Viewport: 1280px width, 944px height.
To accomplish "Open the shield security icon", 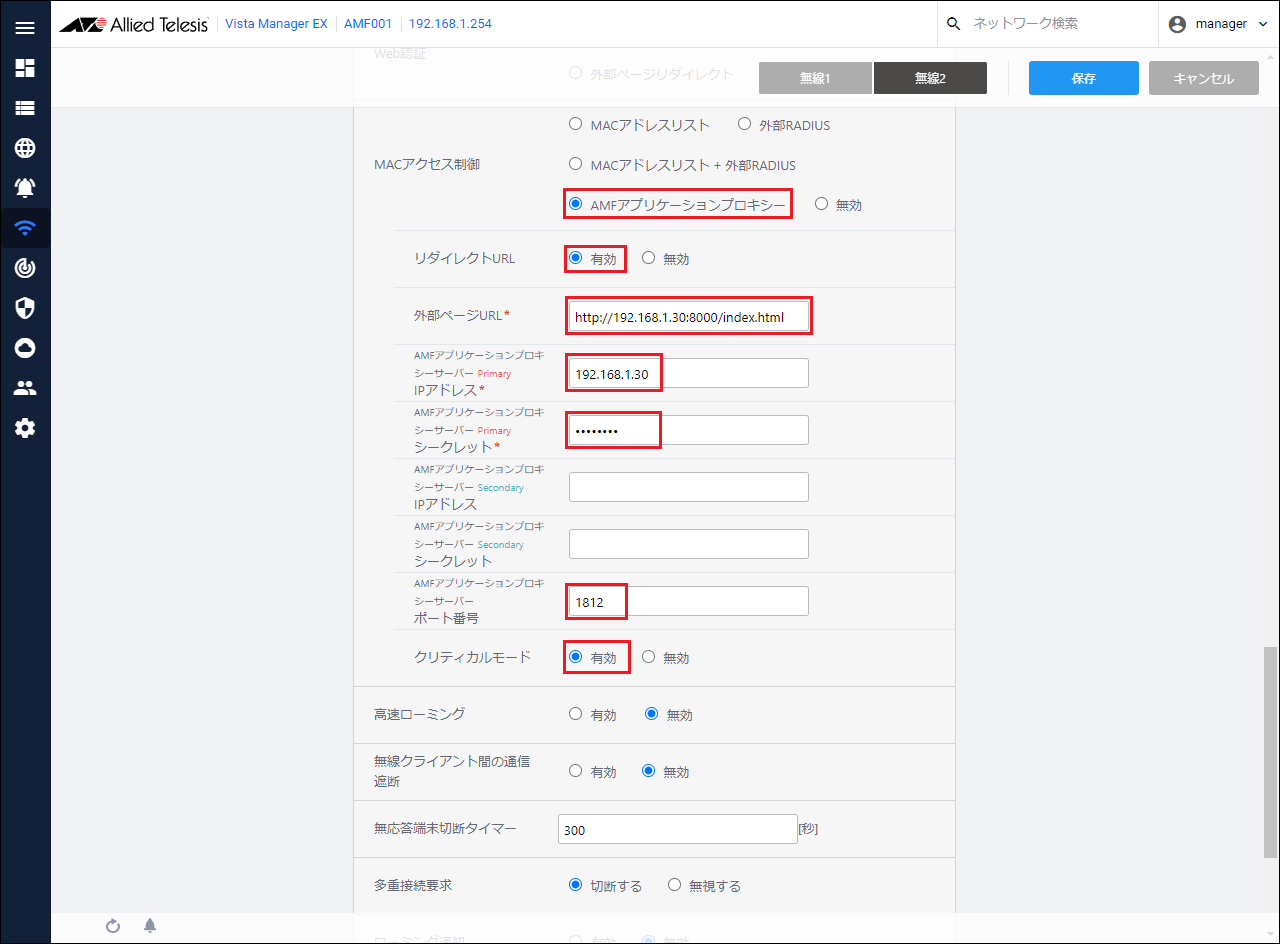I will click(x=25, y=308).
